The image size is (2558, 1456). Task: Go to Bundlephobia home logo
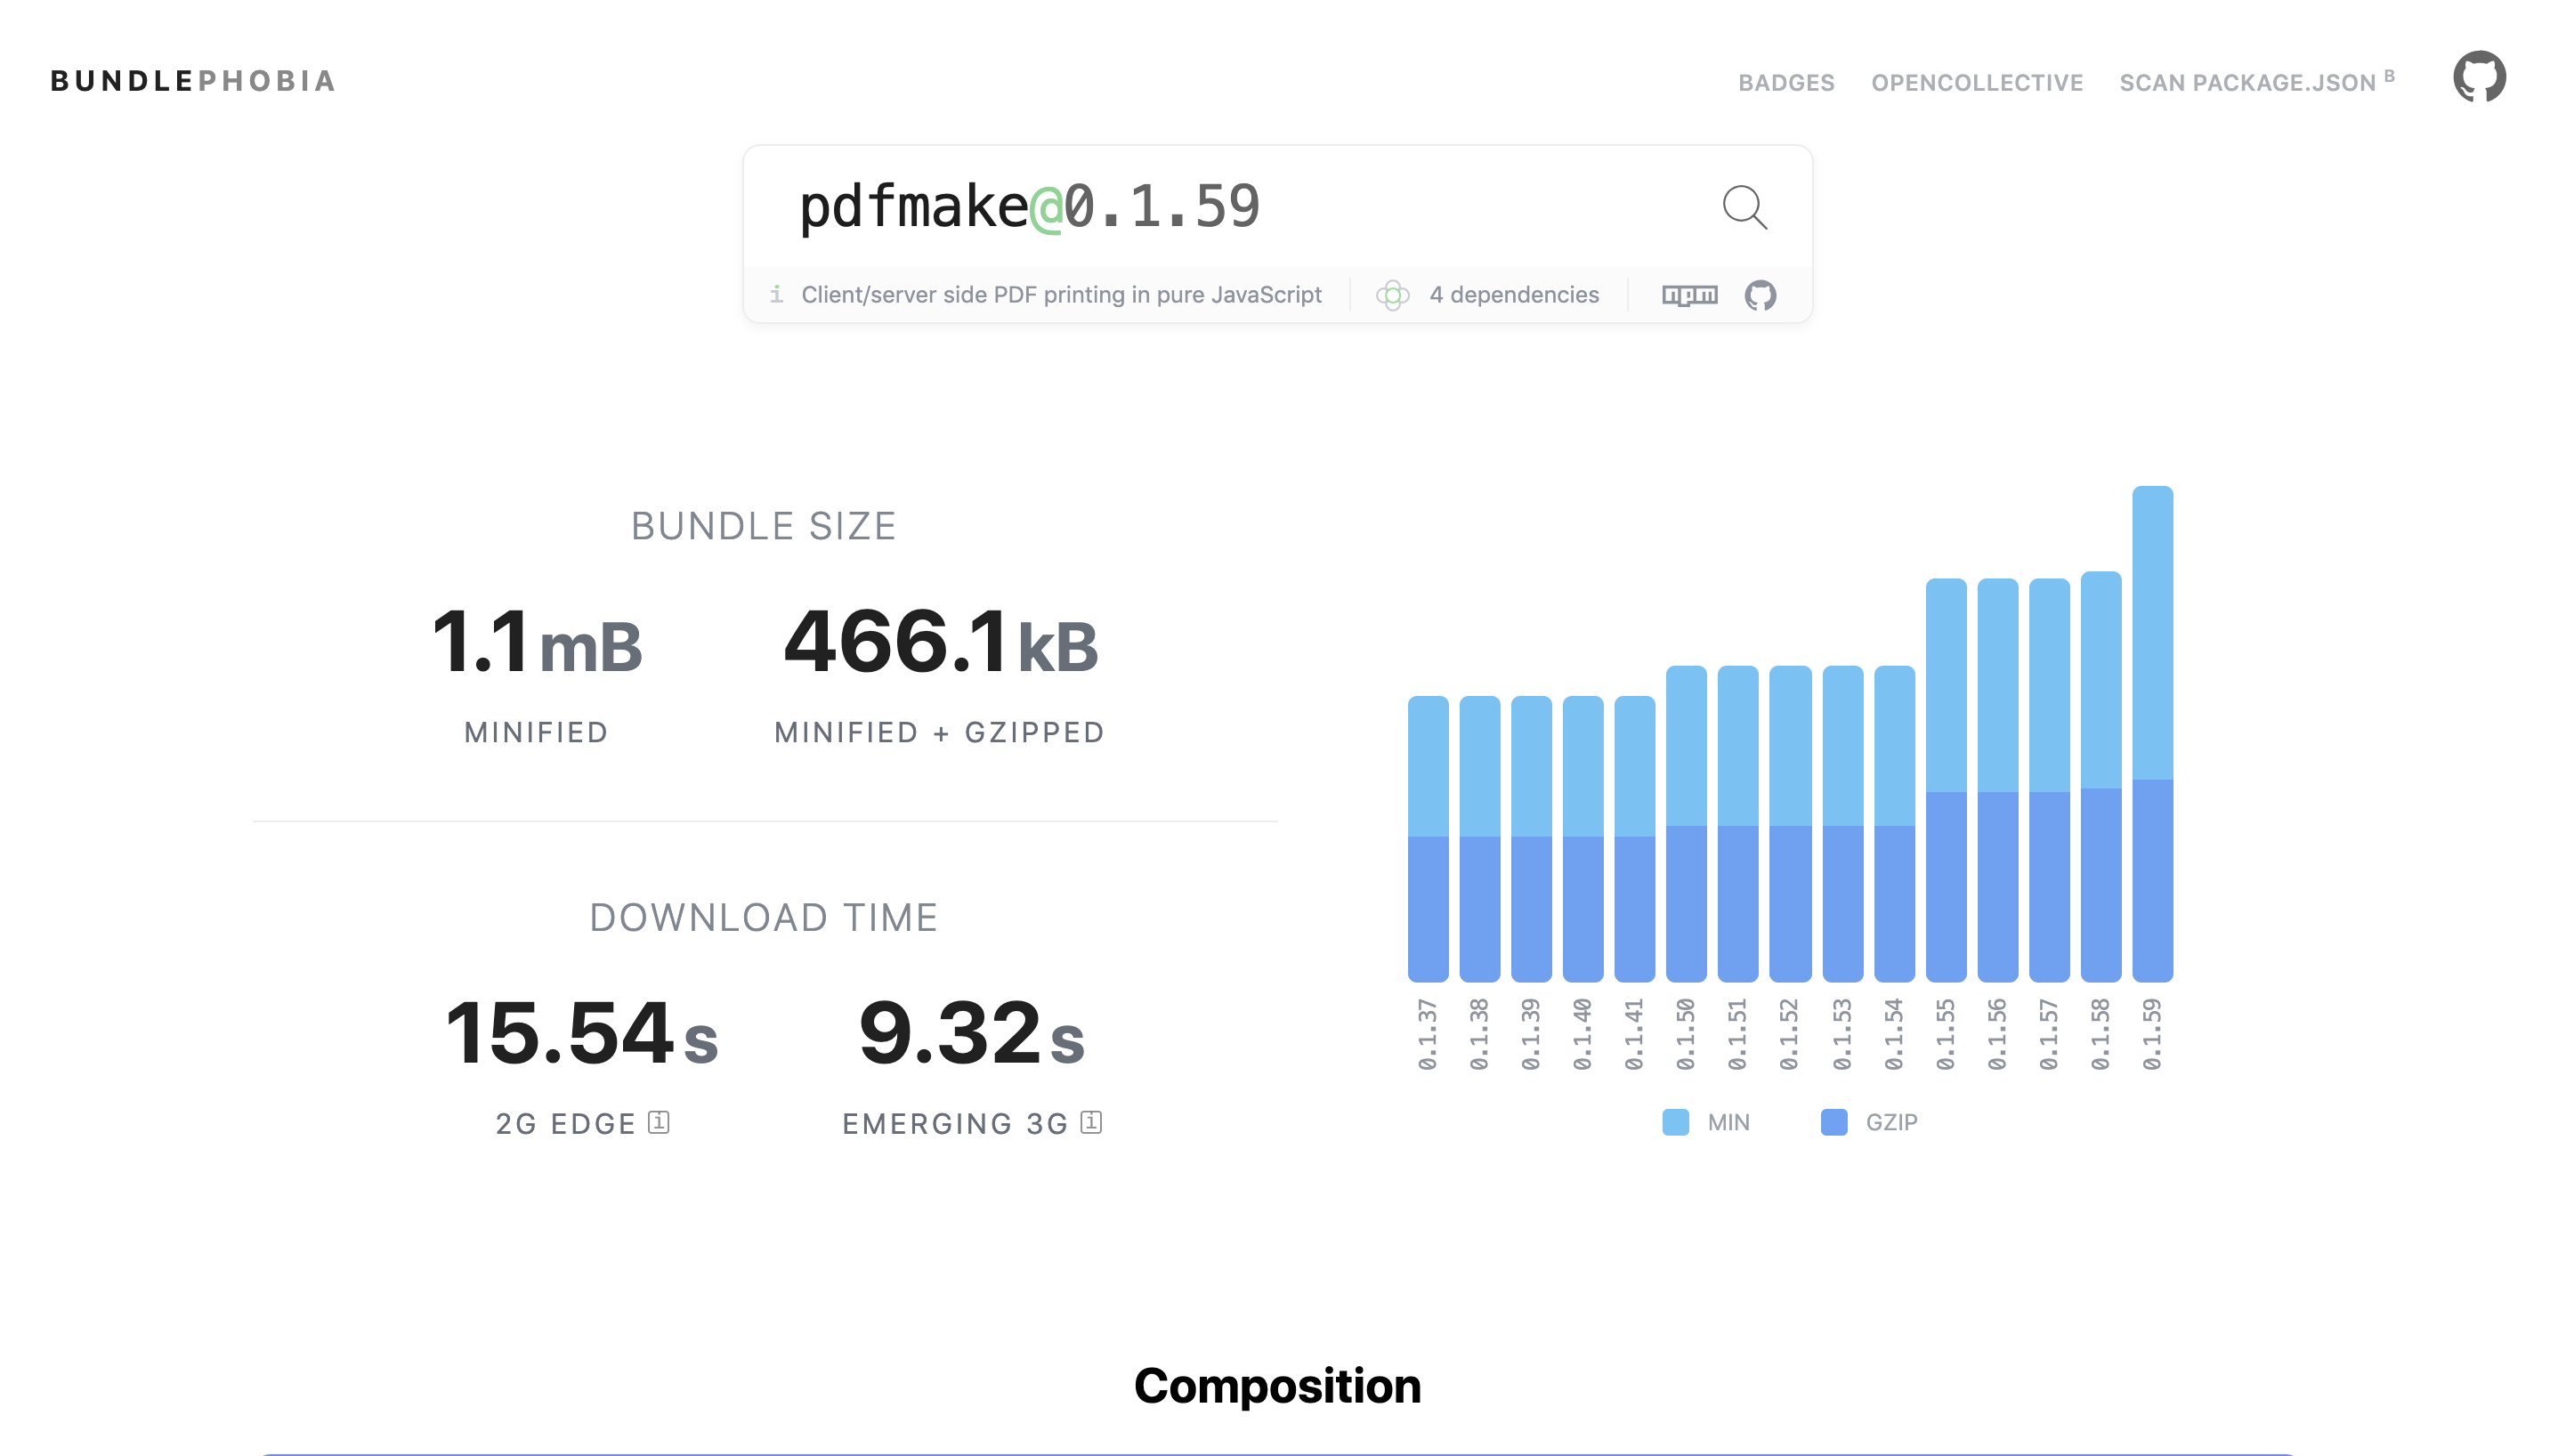(x=193, y=81)
